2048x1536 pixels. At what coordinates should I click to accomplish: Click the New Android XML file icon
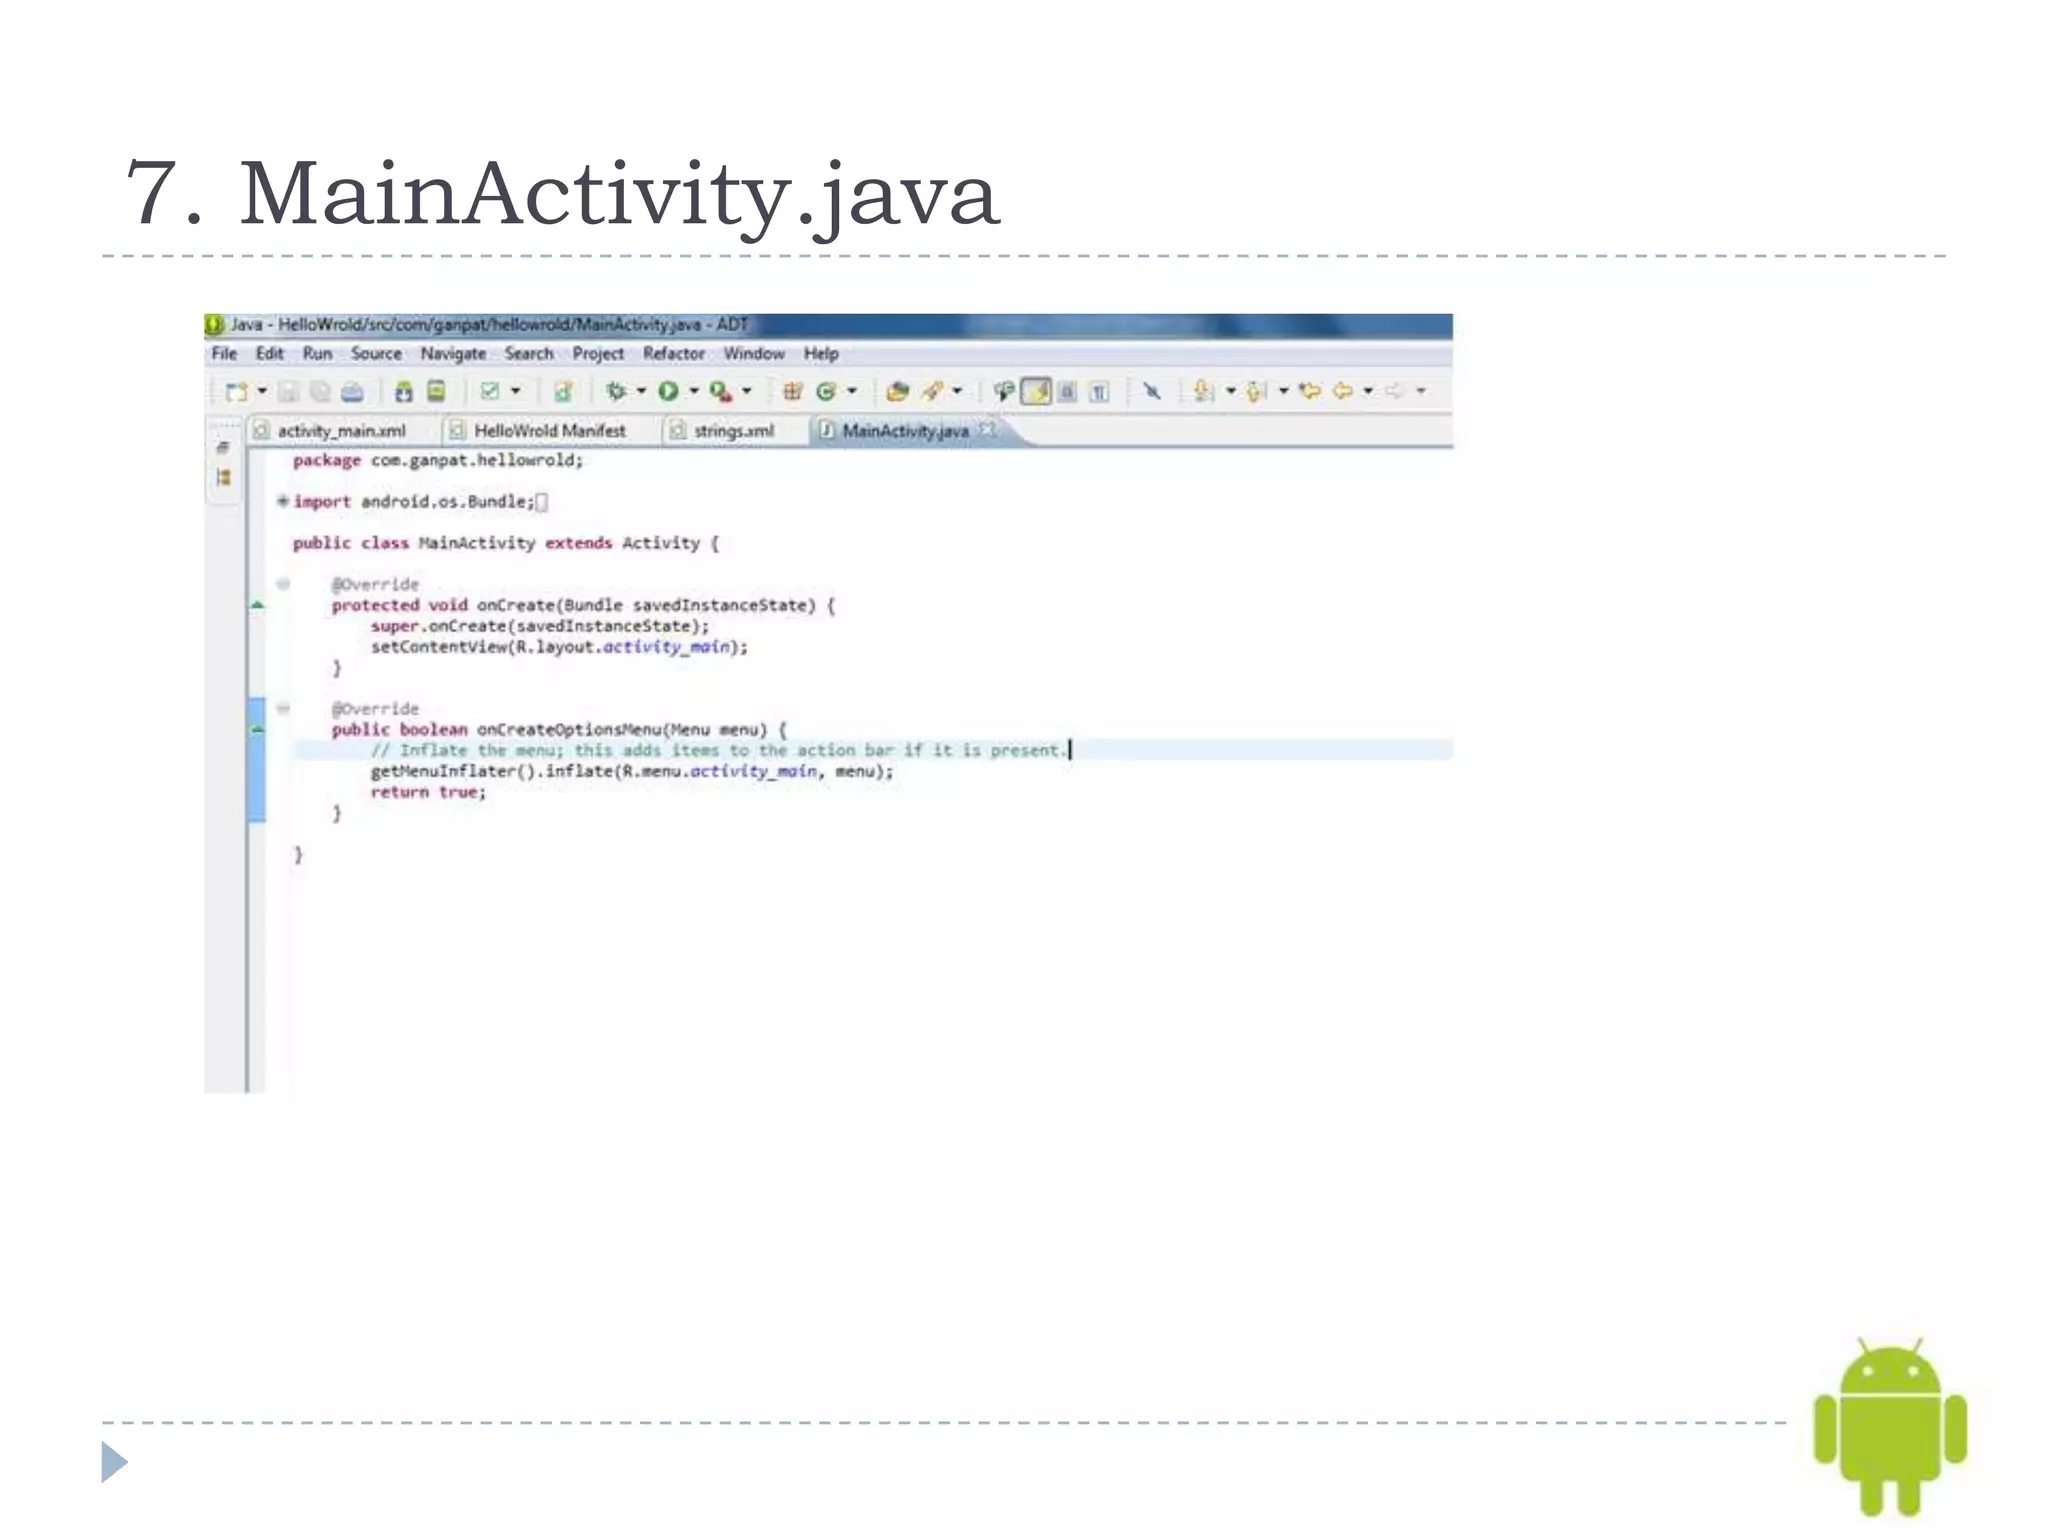[563, 391]
